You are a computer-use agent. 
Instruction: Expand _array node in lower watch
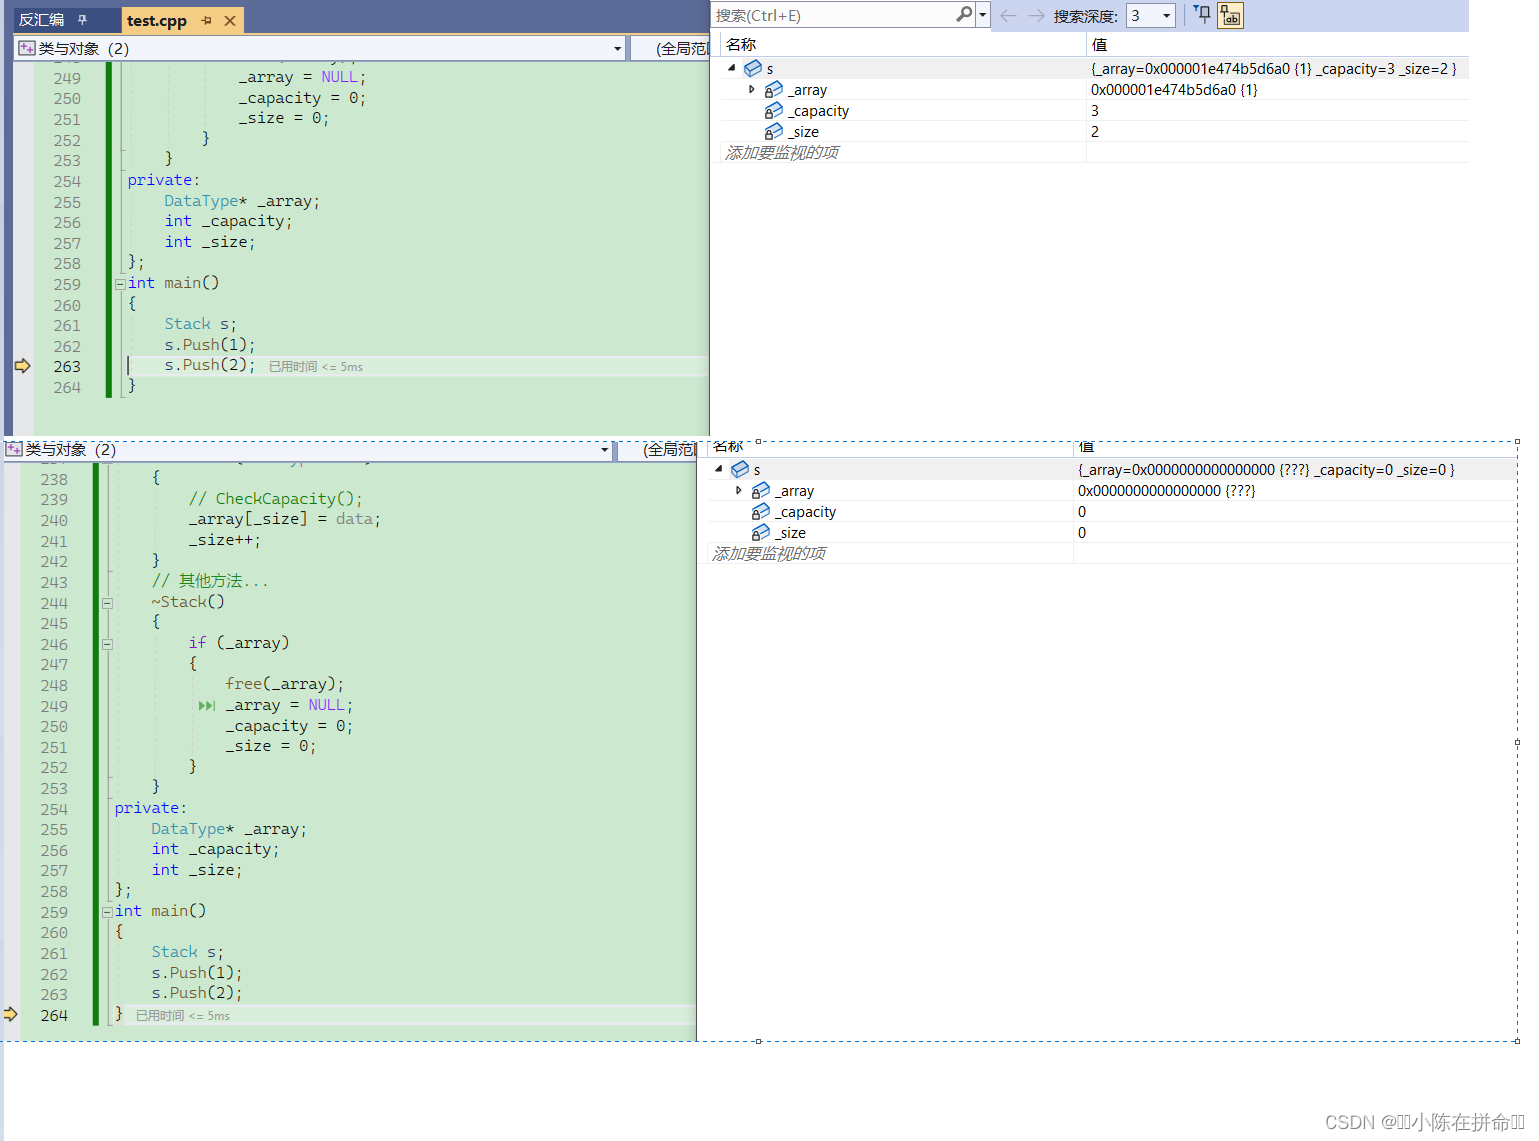click(x=739, y=490)
